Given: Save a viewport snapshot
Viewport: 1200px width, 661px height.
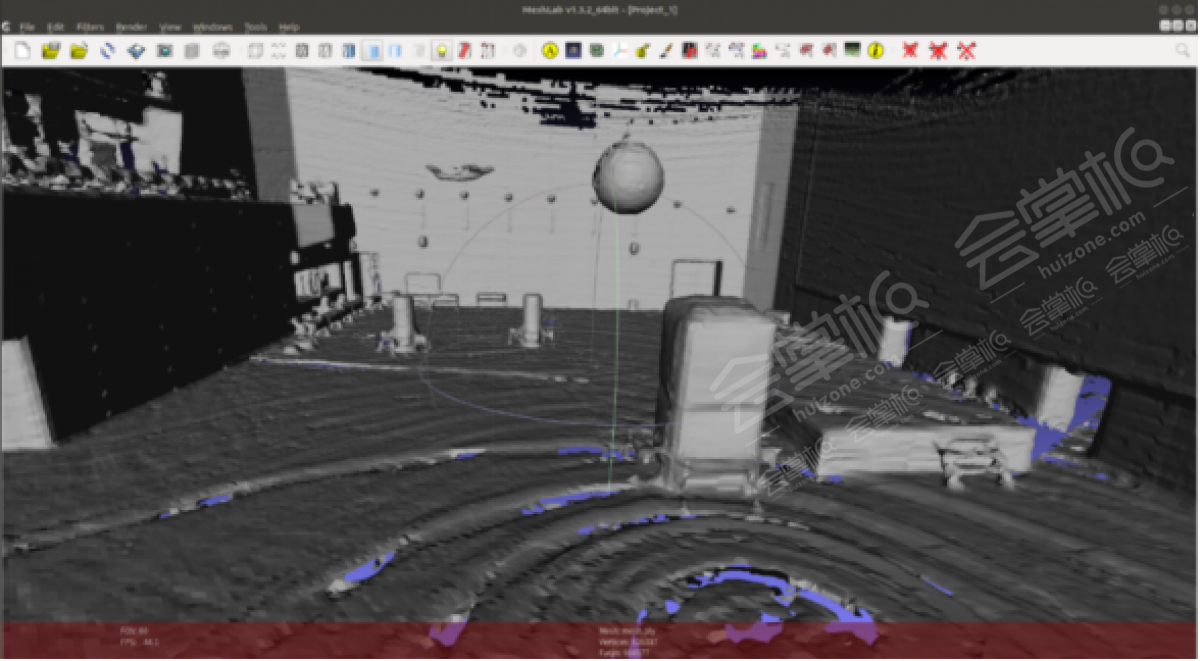Looking at the screenshot, I should (164, 50).
